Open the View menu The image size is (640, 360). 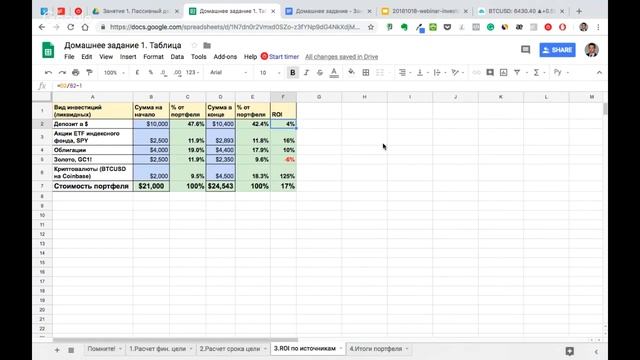pos(106,57)
